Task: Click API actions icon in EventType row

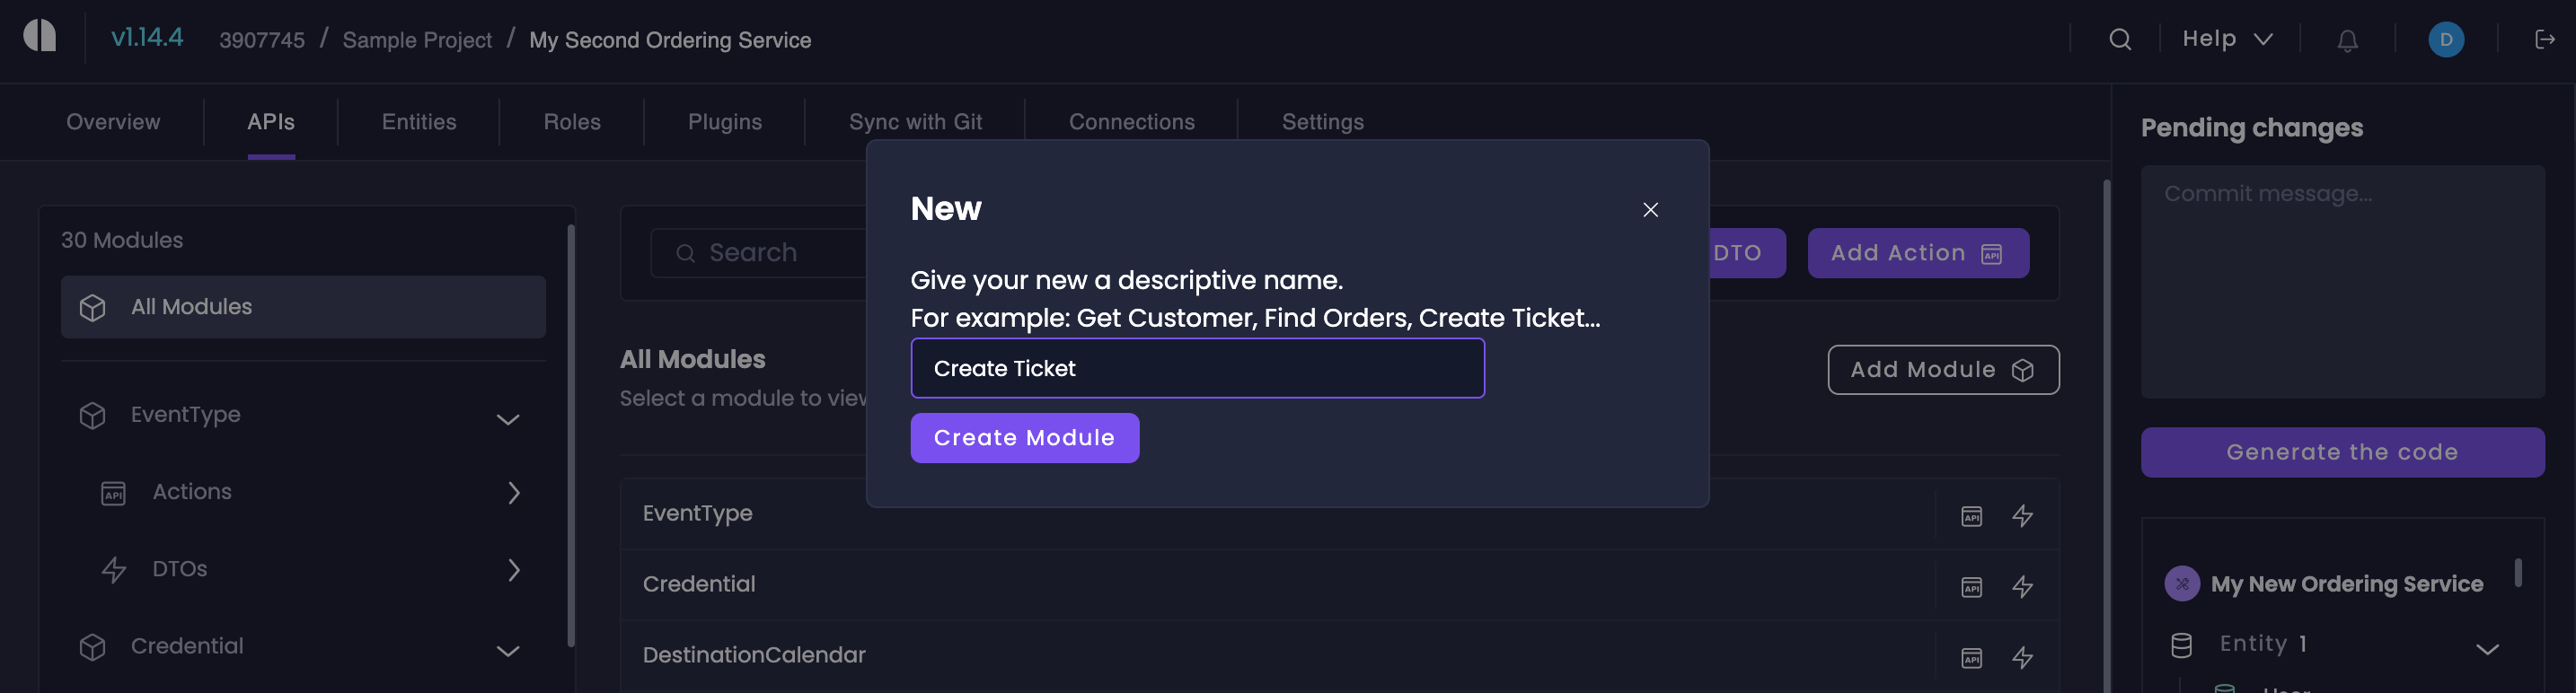Action: pos(1971,515)
